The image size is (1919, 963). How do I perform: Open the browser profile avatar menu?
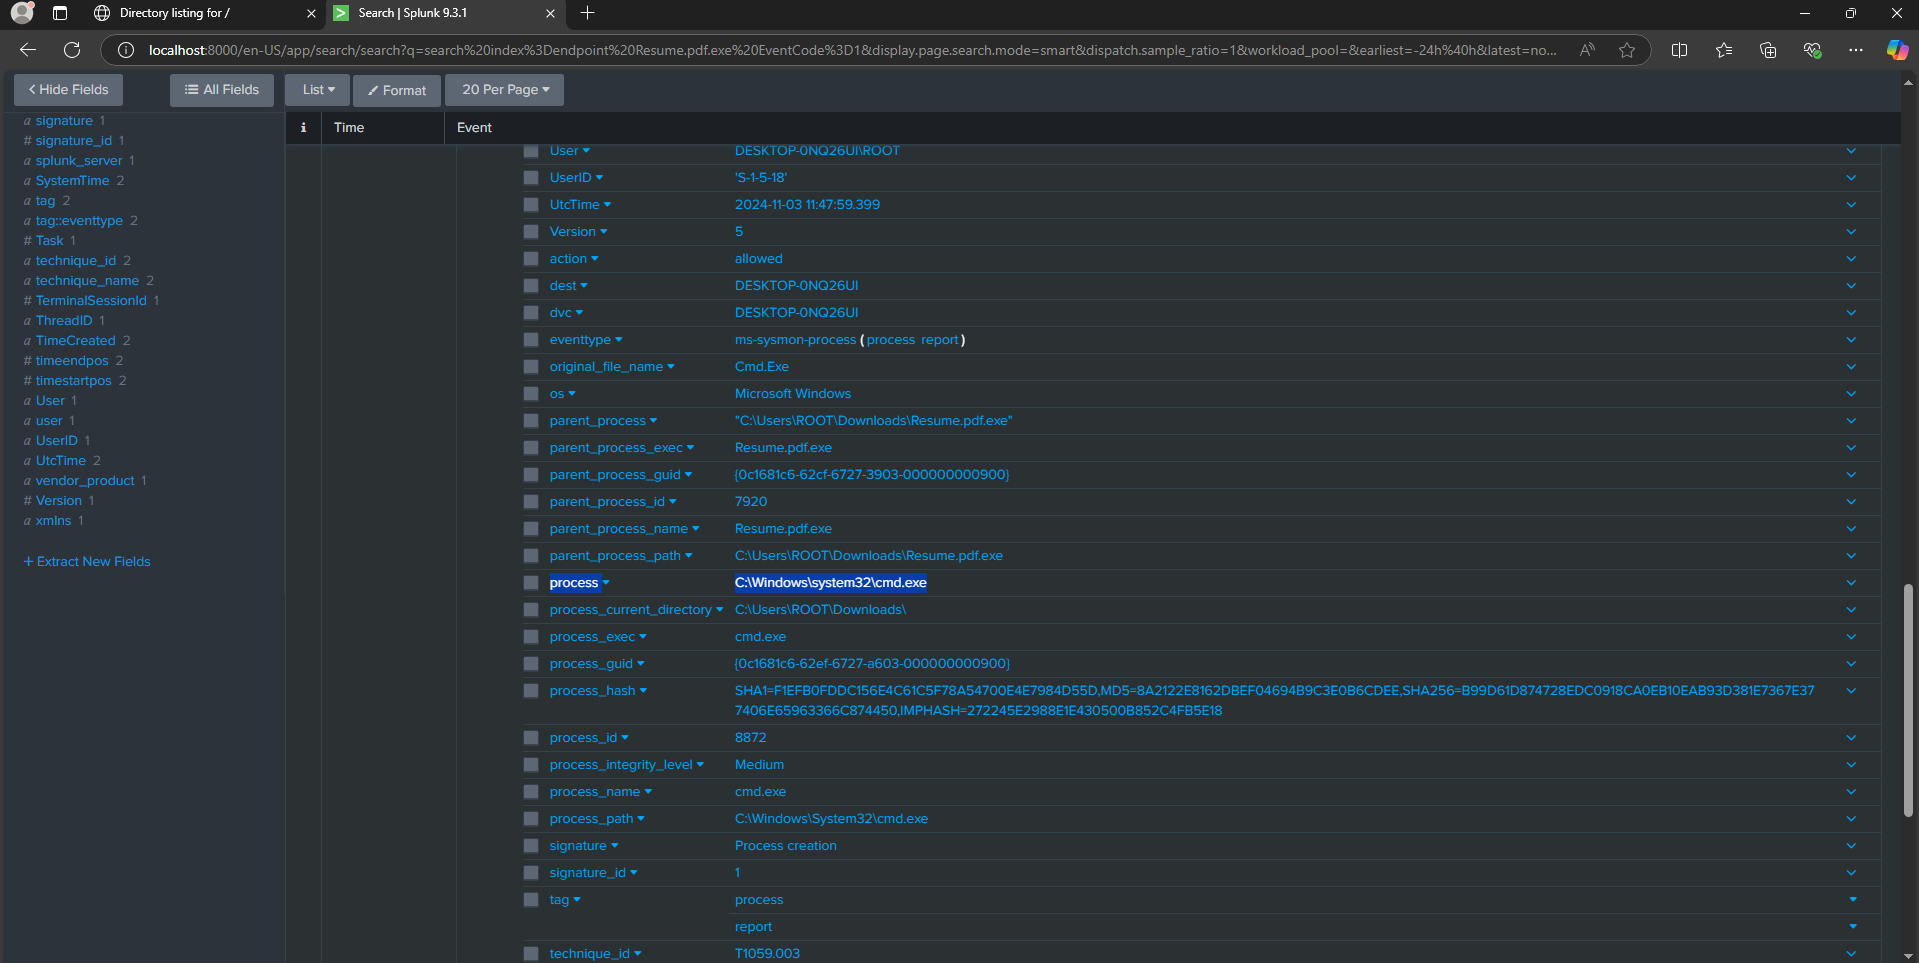(20, 13)
